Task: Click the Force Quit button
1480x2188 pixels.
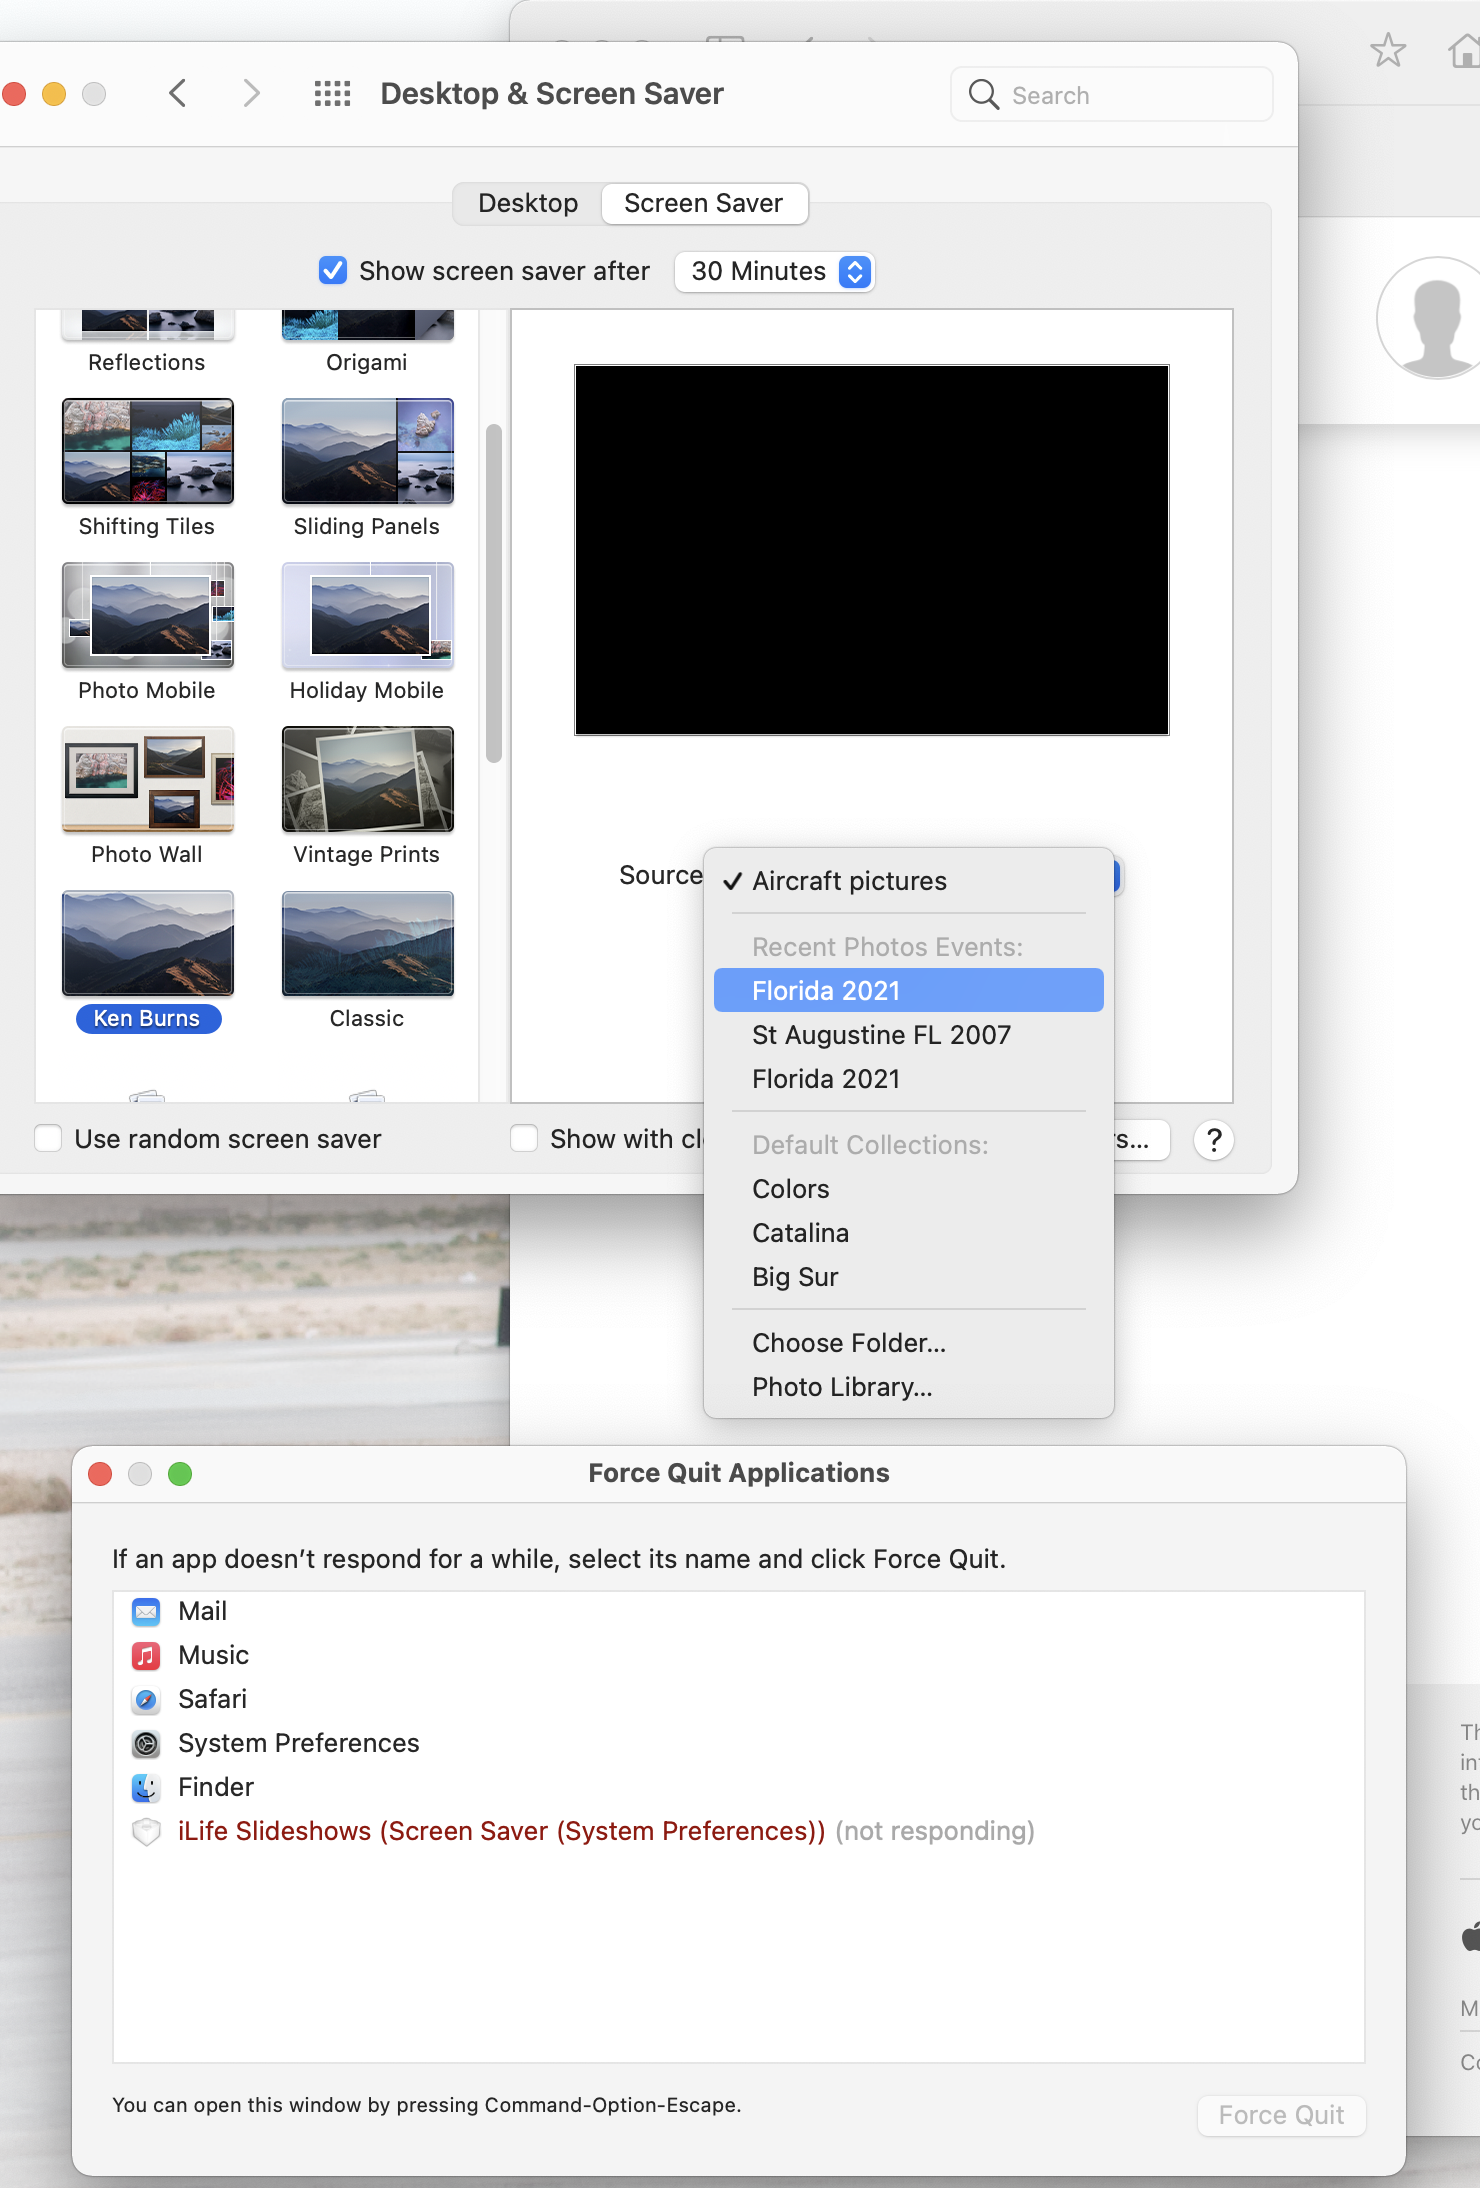Action: (1281, 2115)
